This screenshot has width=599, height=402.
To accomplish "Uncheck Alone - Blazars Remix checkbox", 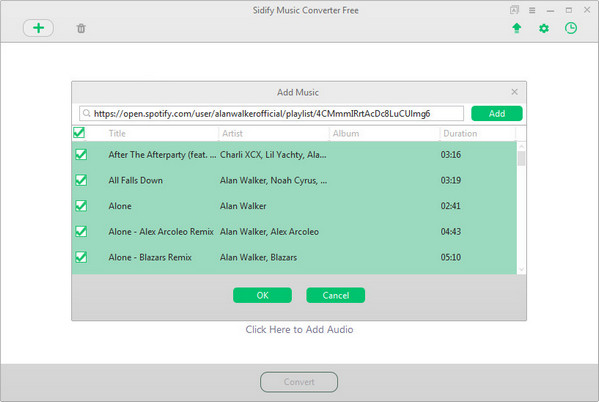I will coord(81,257).
